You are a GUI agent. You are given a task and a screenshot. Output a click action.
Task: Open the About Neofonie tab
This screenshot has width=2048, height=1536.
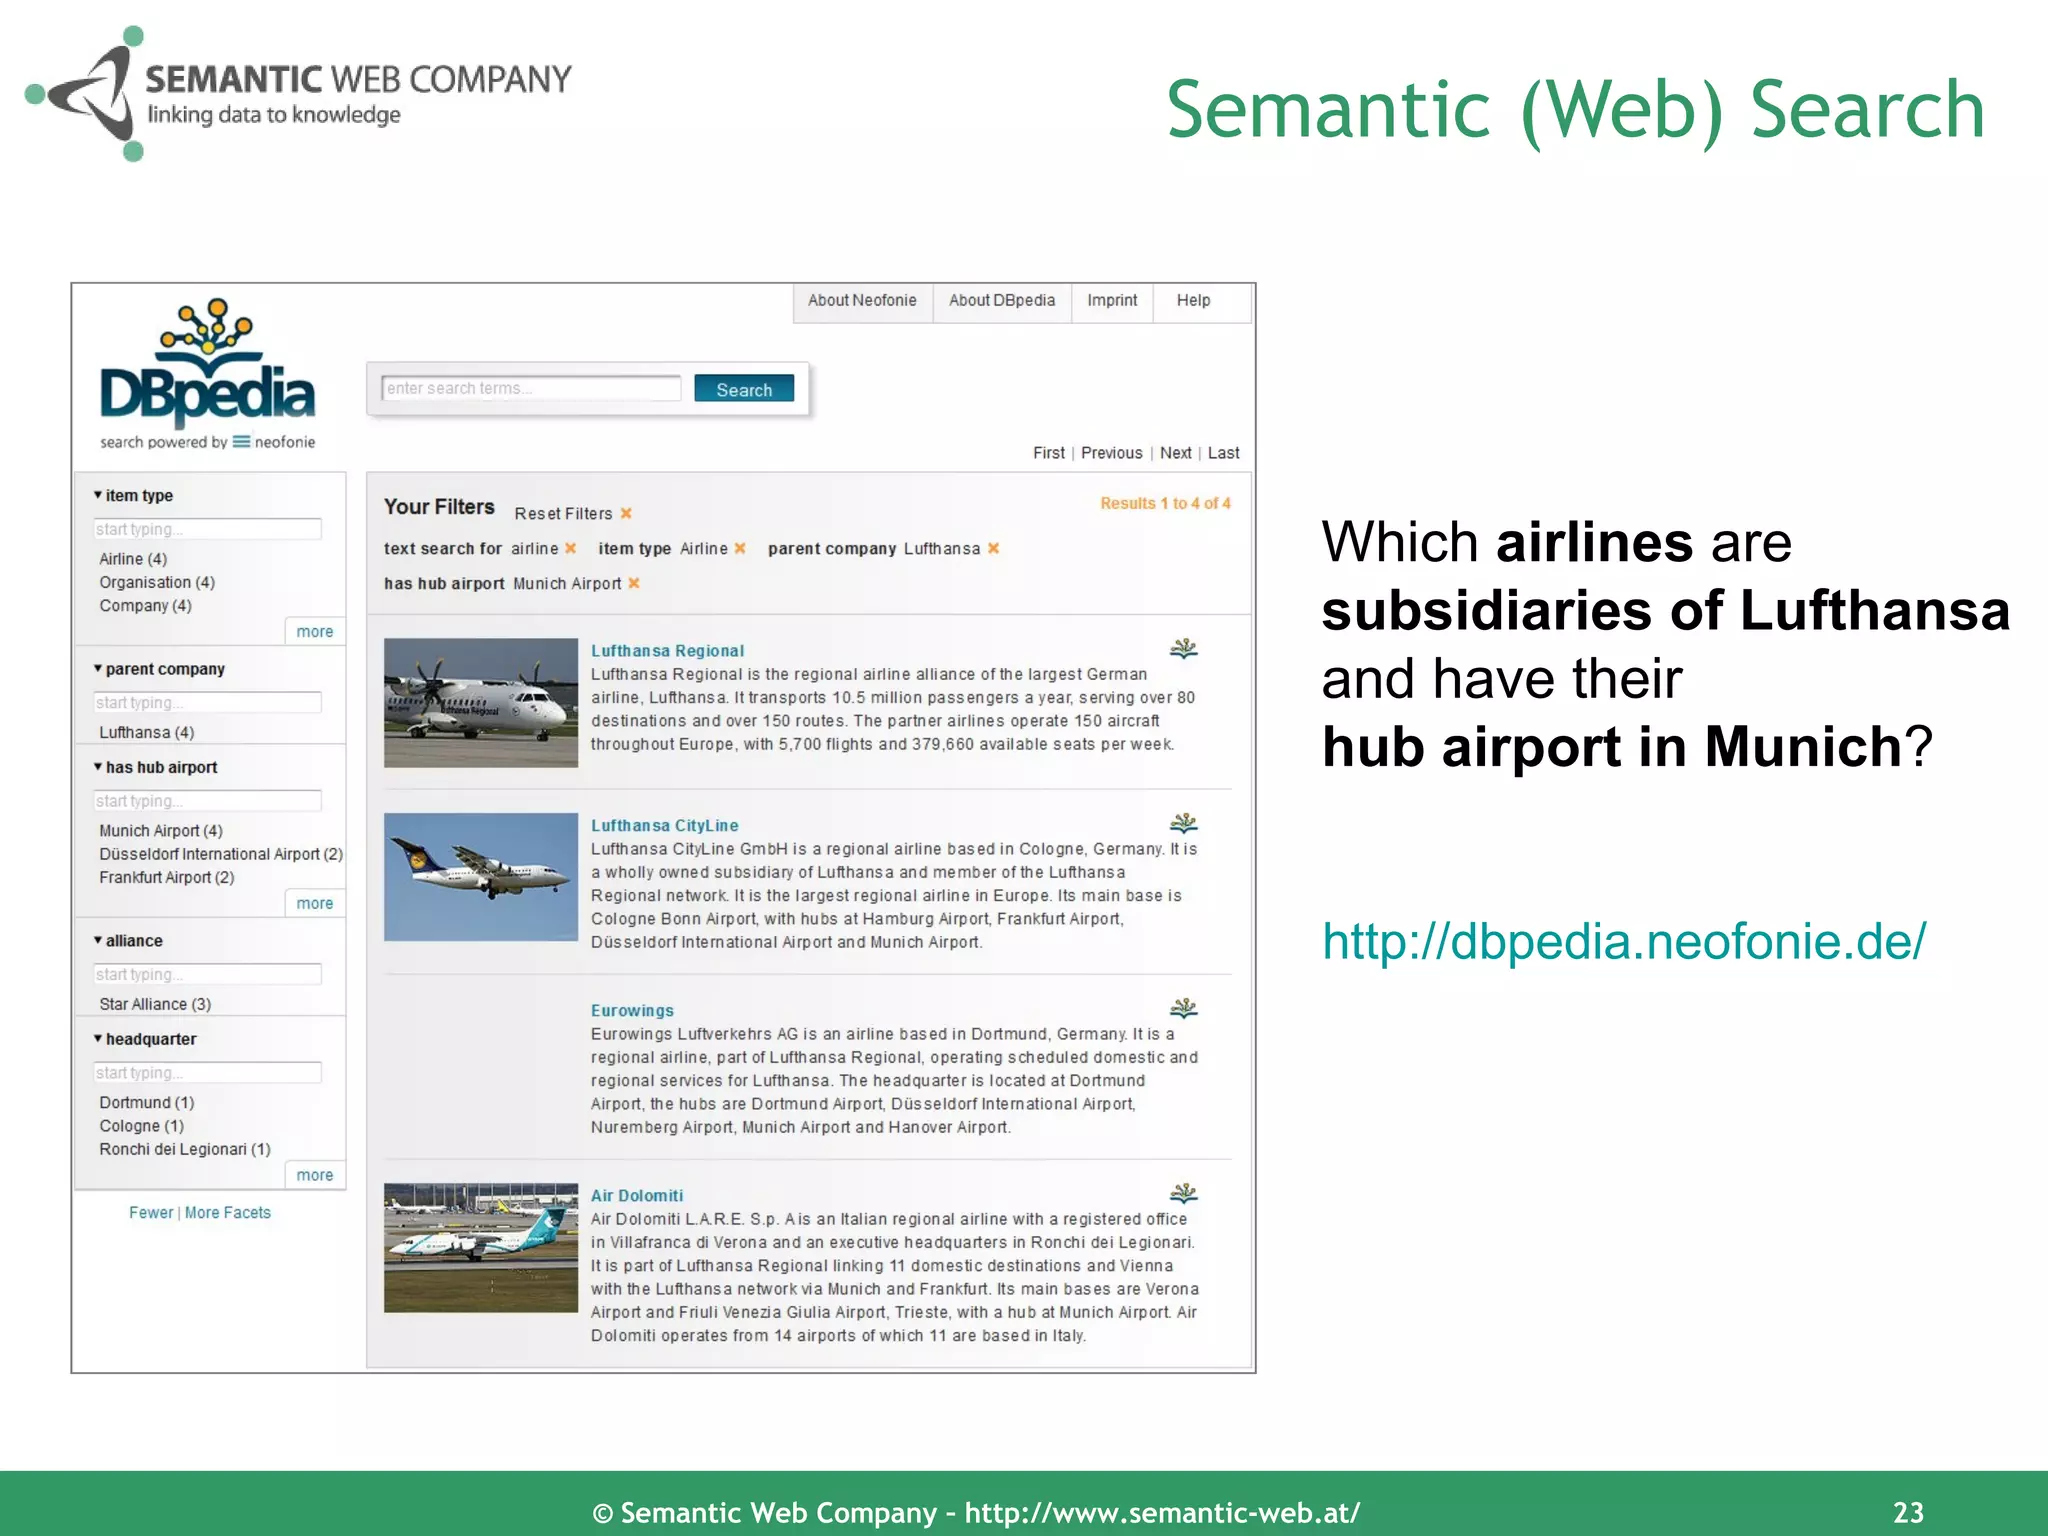click(x=862, y=301)
